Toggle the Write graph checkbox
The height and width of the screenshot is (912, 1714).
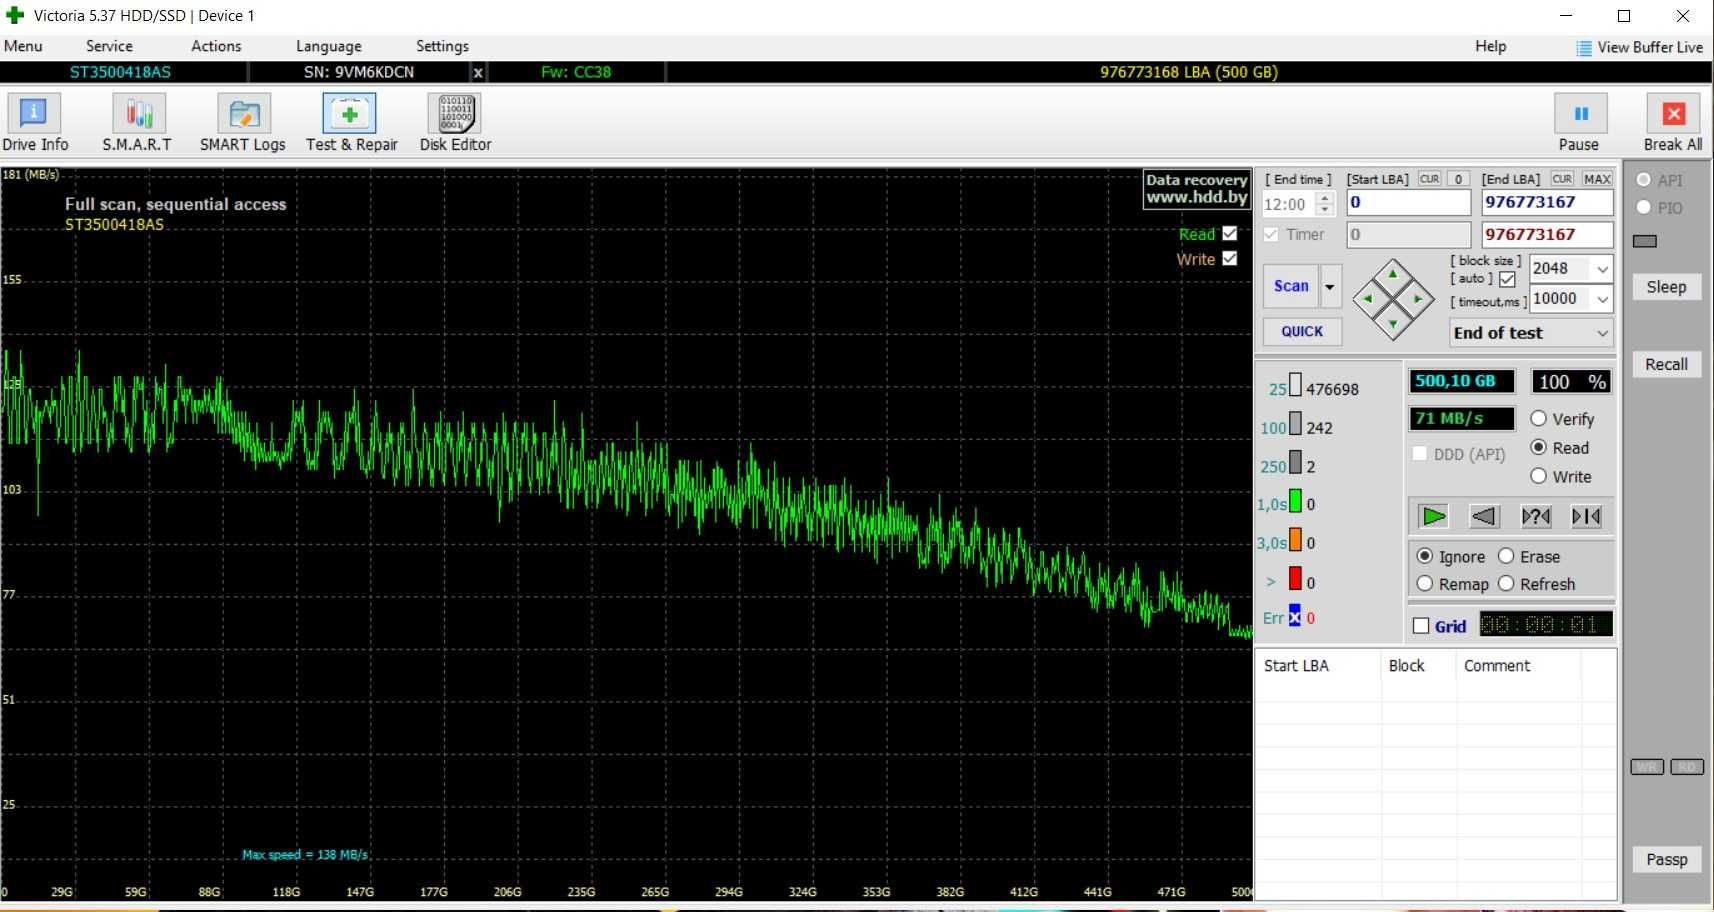tap(1230, 258)
